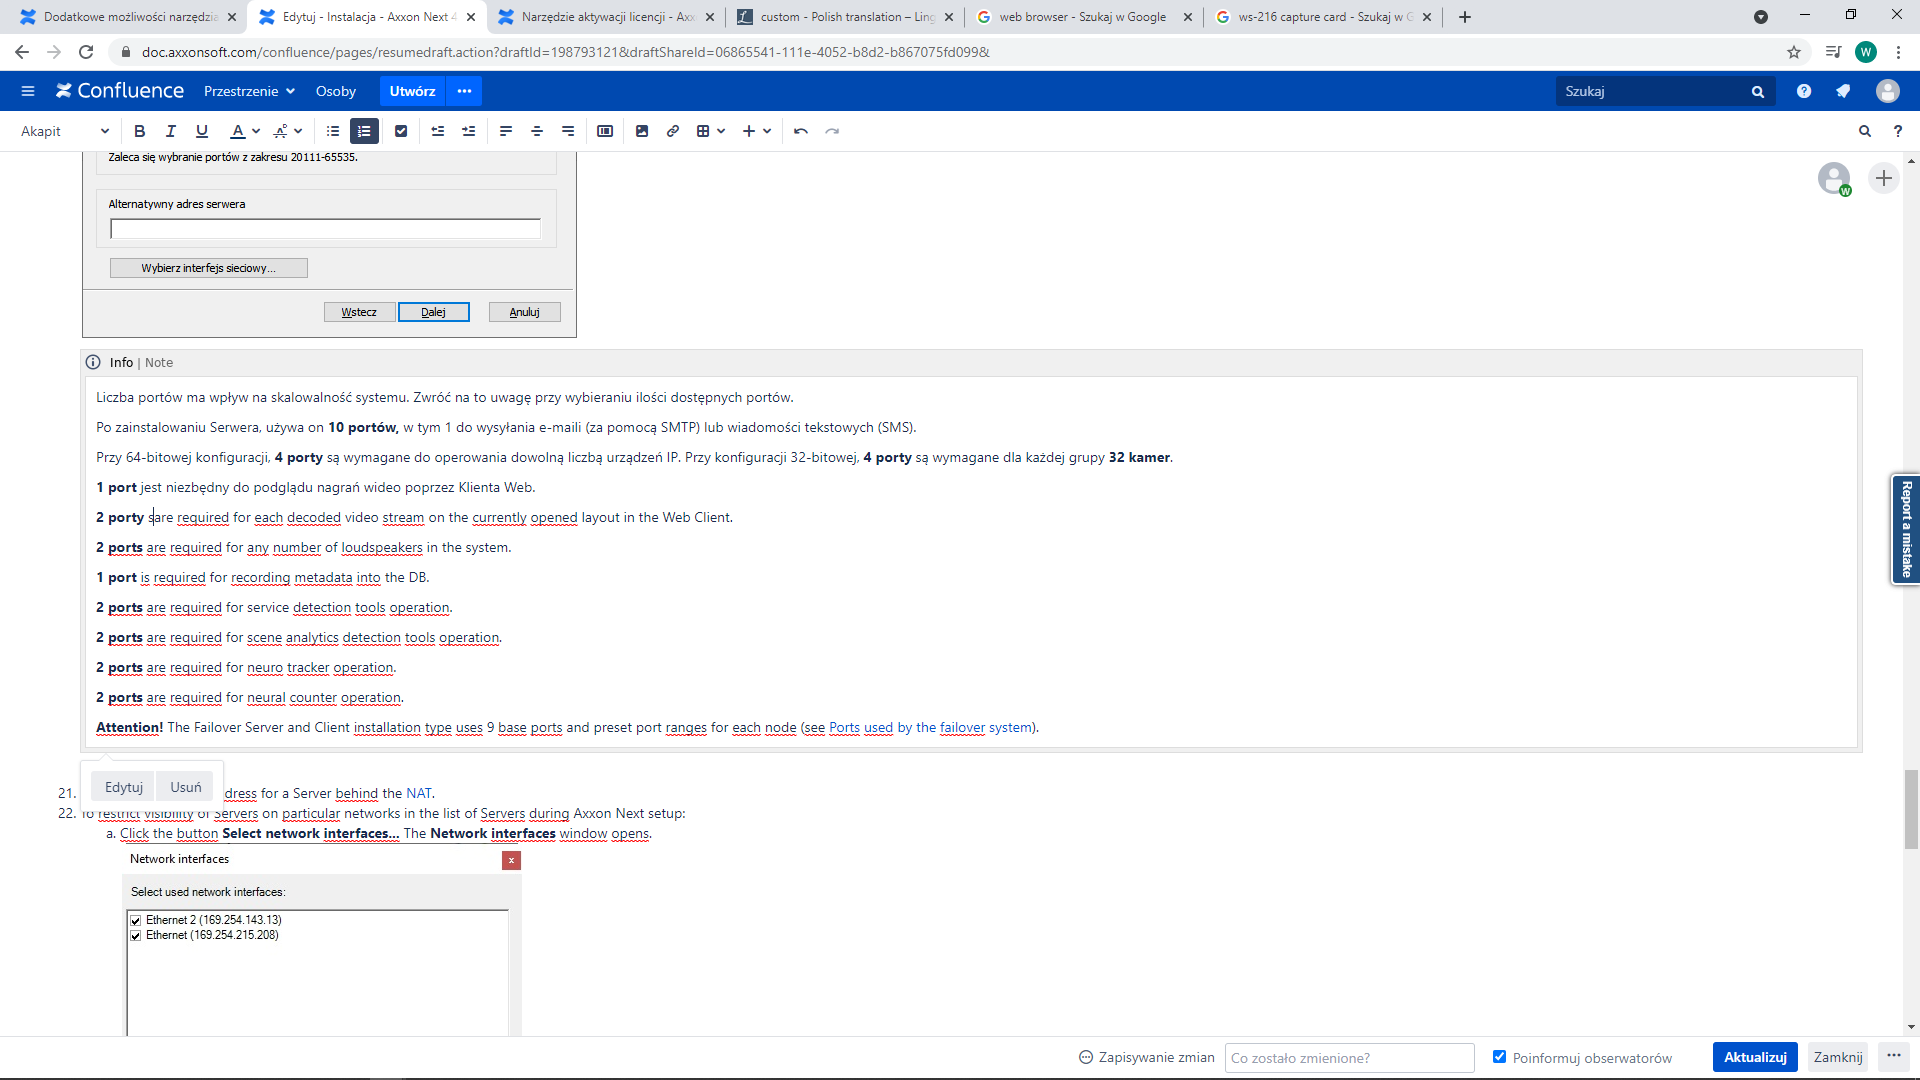Insert a task list
This screenshot has height=1080, width=1920.
pos(401,131)
